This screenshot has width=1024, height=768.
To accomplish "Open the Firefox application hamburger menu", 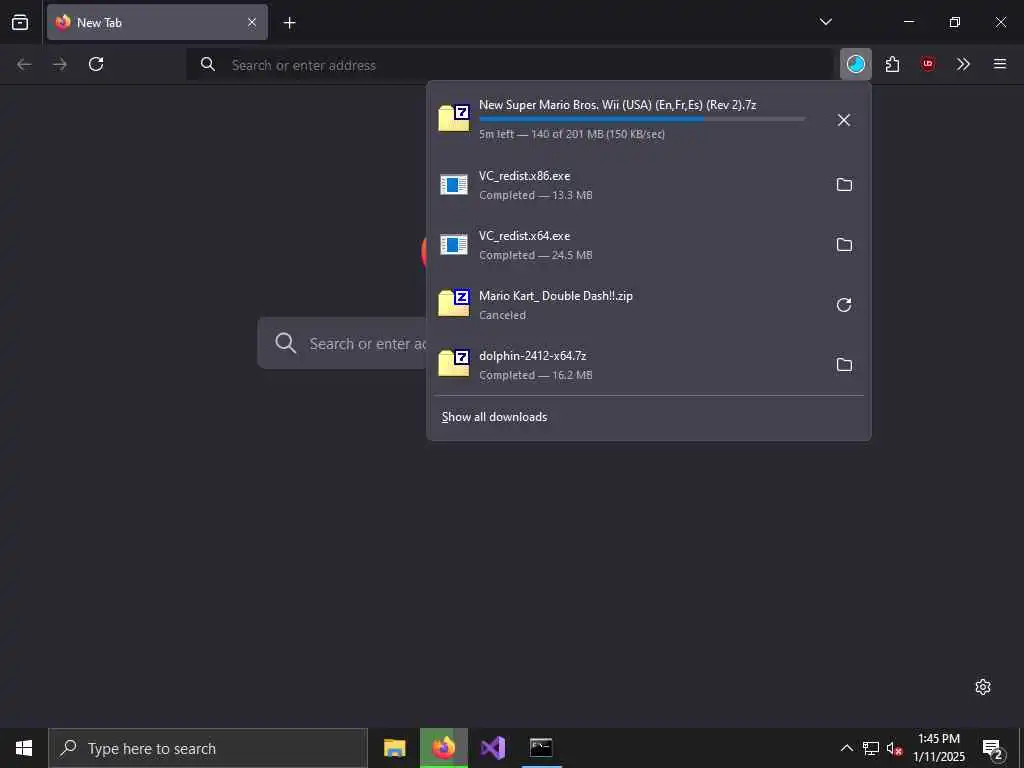I will 999,64.
